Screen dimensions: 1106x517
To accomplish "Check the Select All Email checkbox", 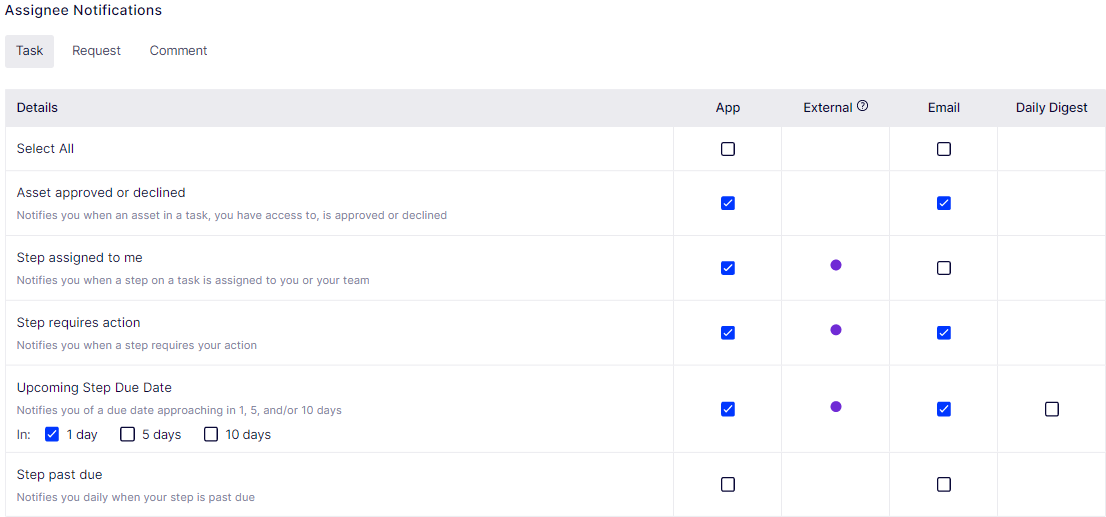I will [944, 149].
